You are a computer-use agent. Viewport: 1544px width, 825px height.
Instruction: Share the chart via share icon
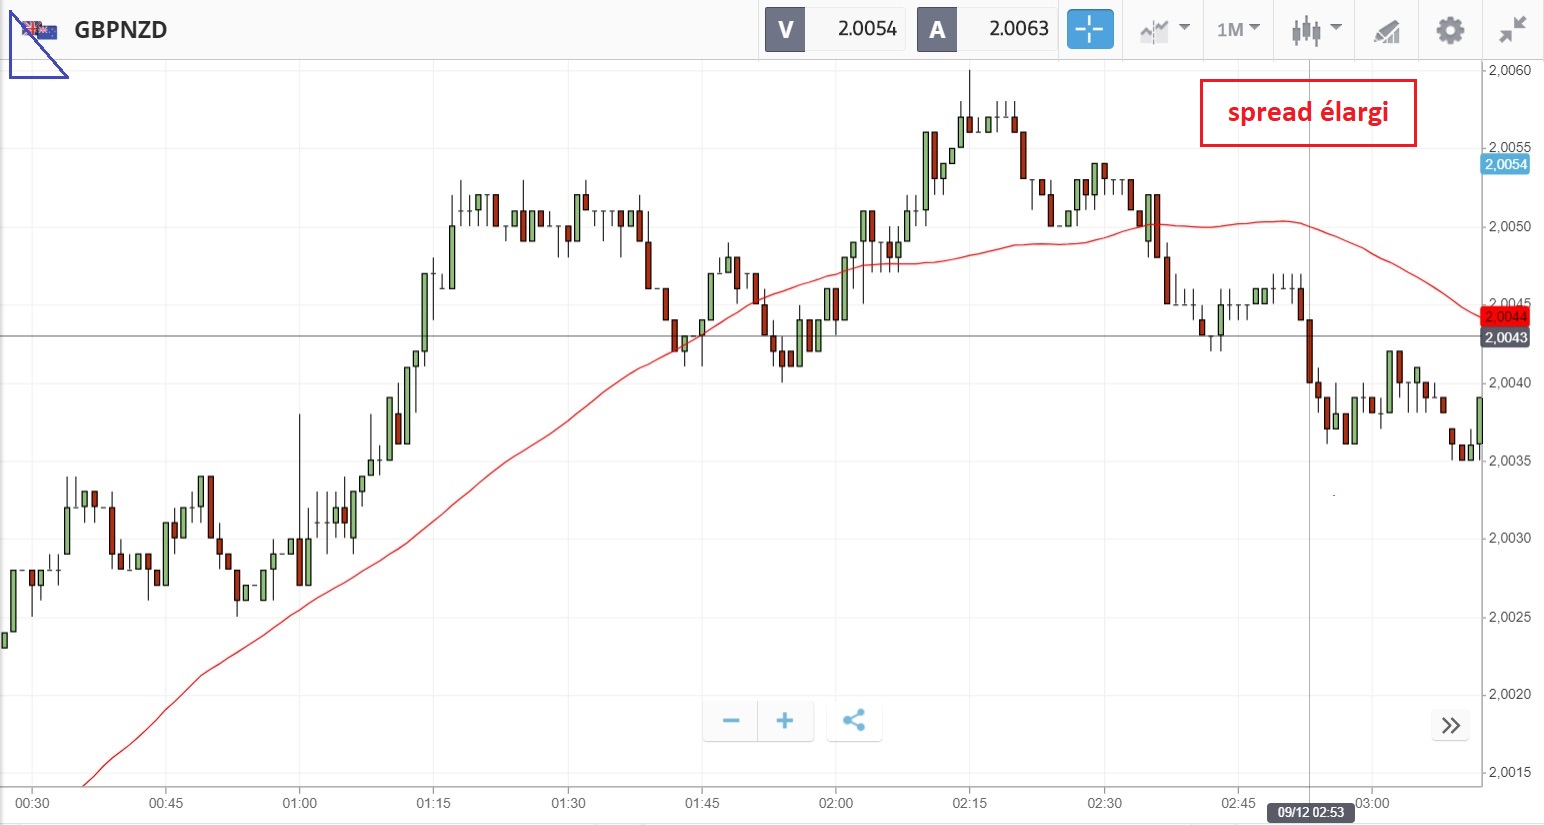854,721
